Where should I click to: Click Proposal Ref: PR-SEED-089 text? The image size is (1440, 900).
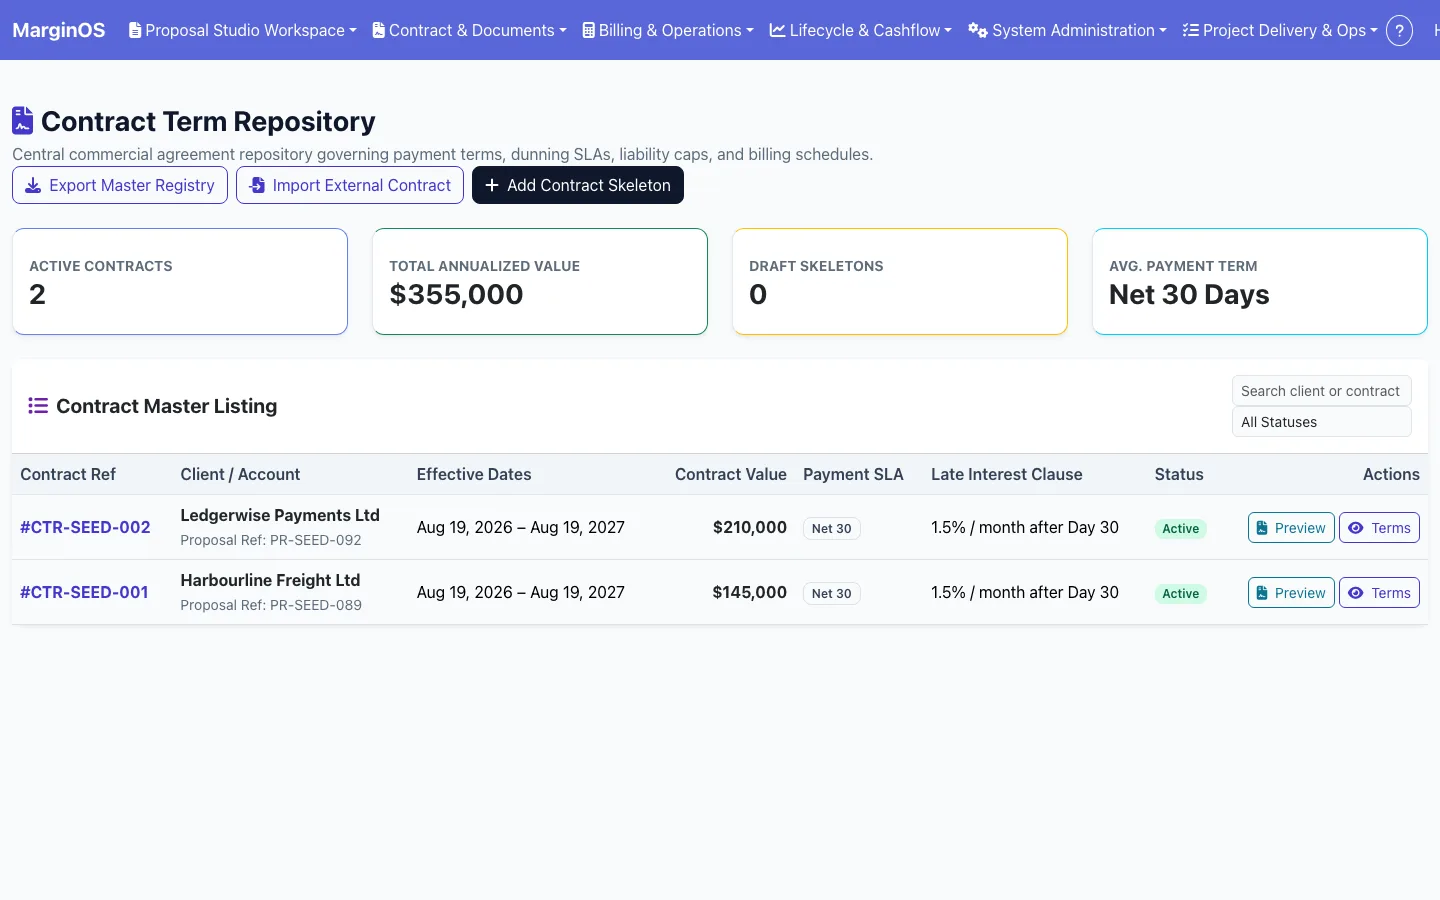(x=271, y=605)
